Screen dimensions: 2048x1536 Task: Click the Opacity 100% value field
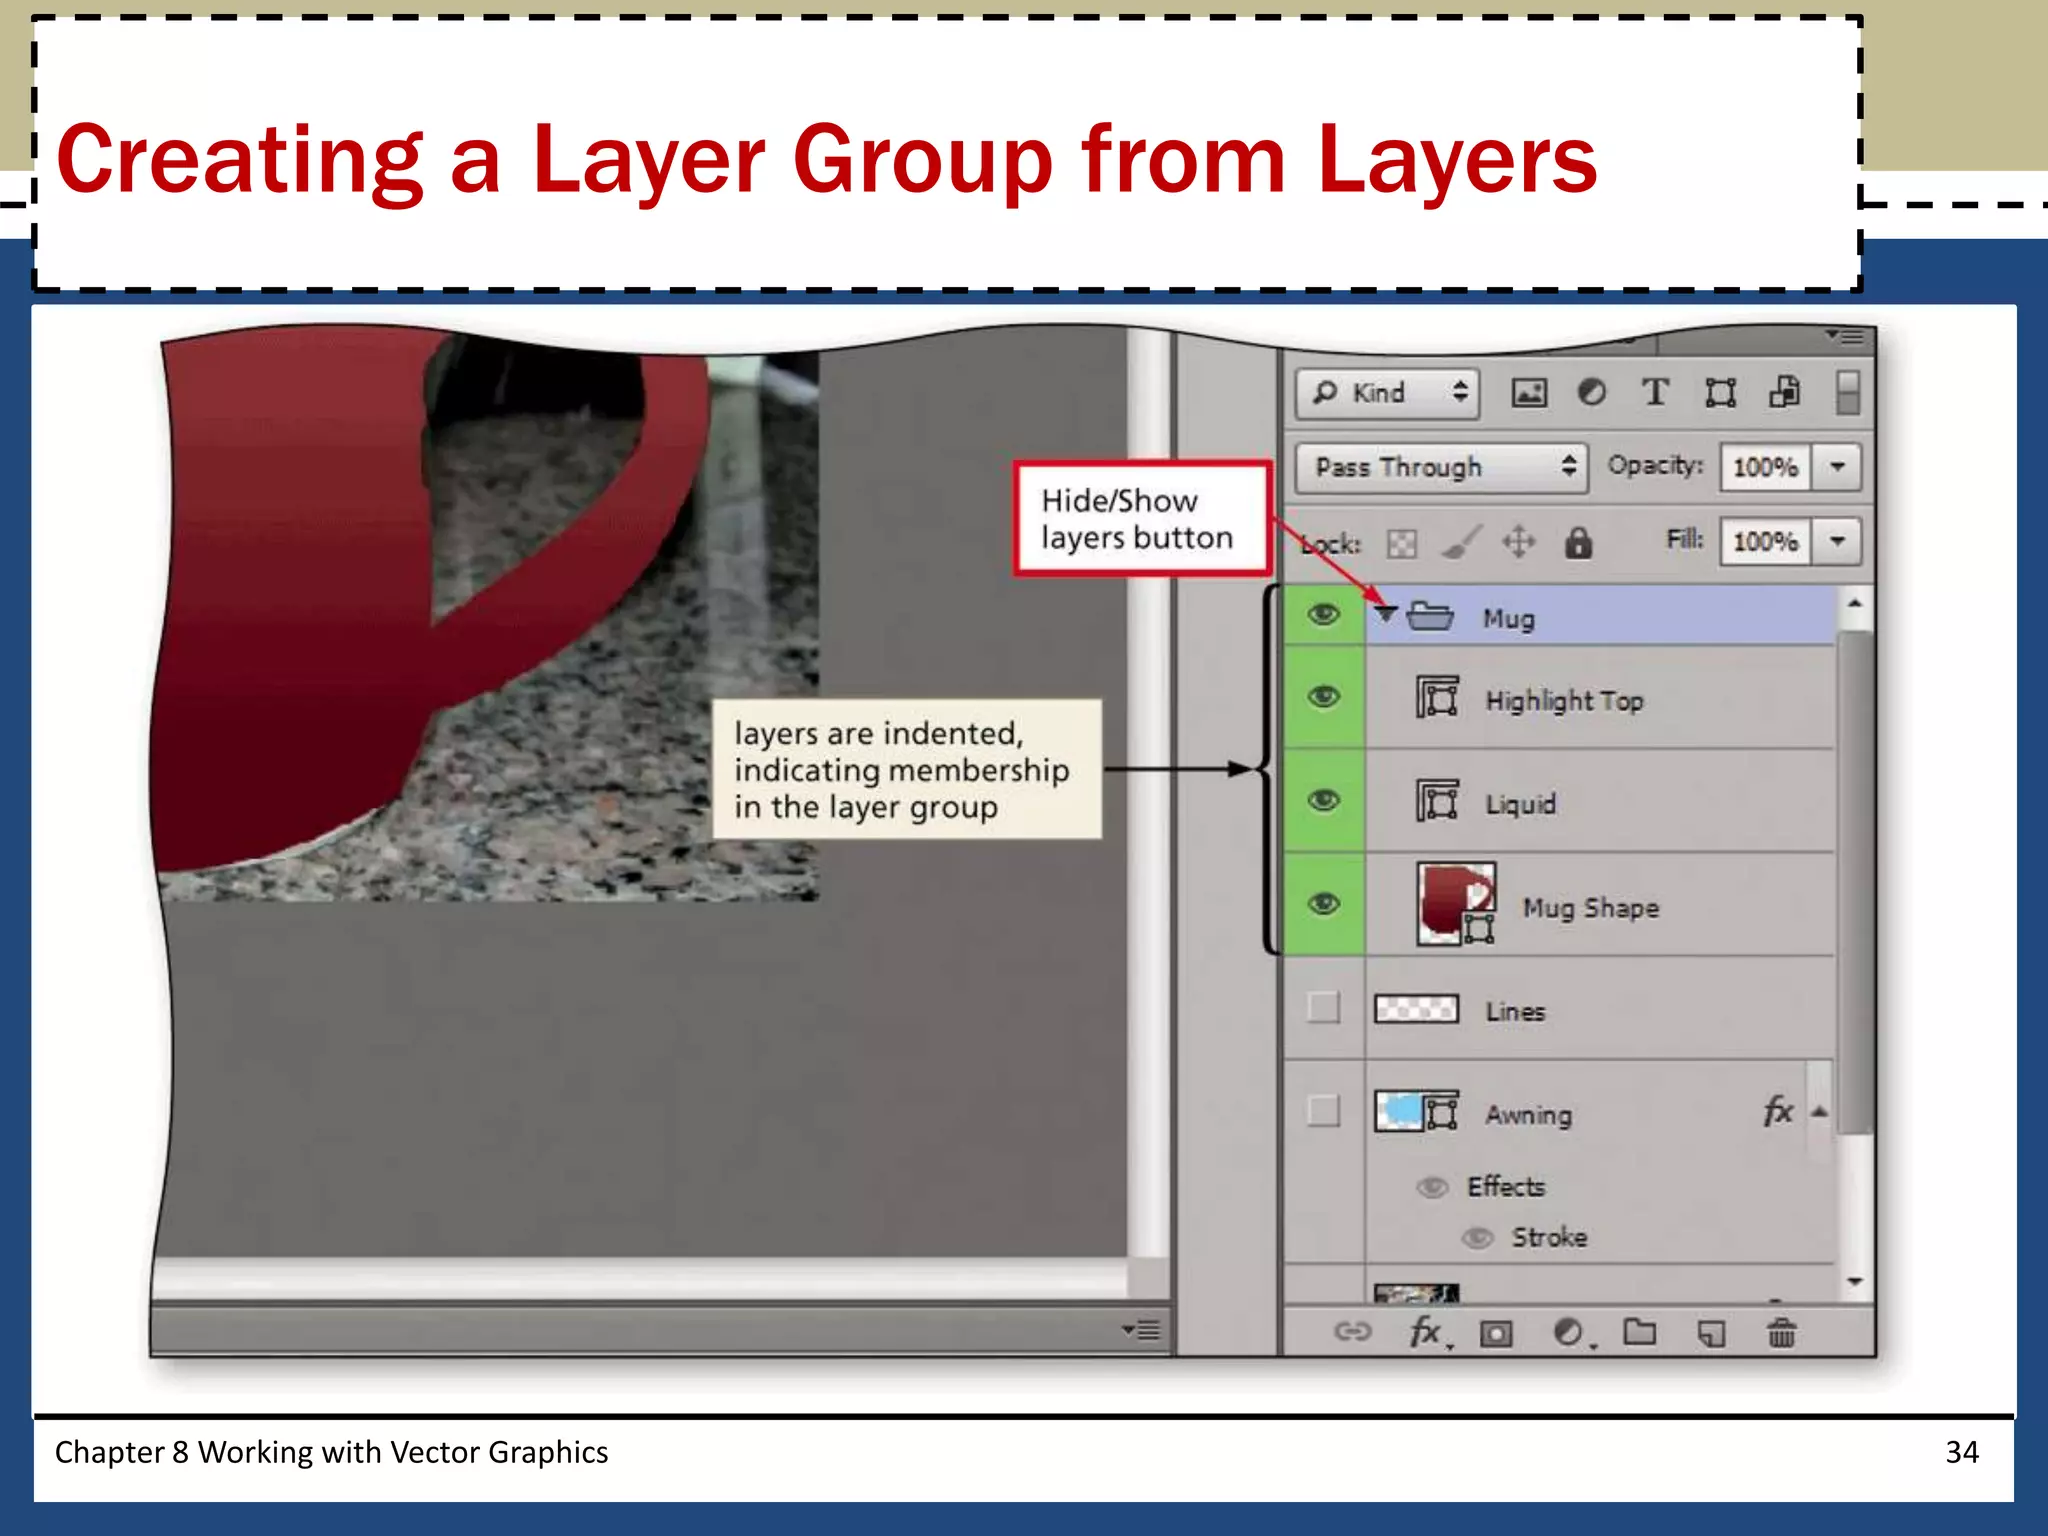pyautogui.click(x=1766, y=467)
